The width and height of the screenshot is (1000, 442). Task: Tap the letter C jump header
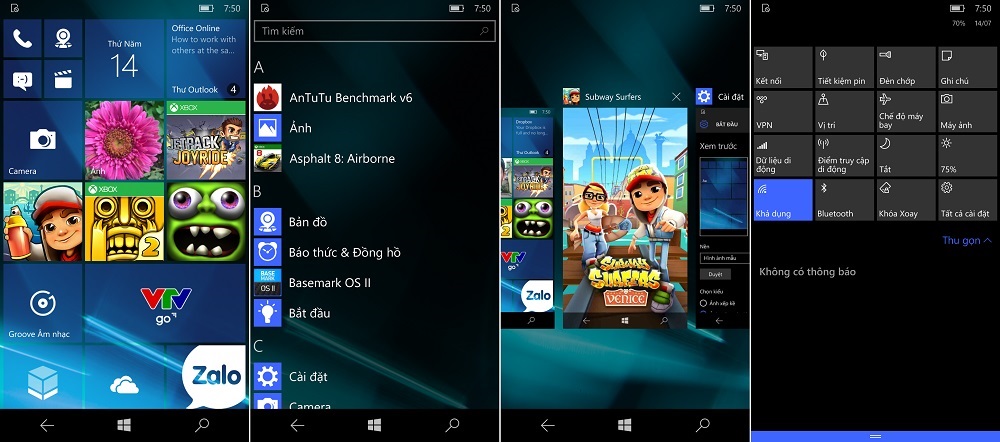[258, 346]
